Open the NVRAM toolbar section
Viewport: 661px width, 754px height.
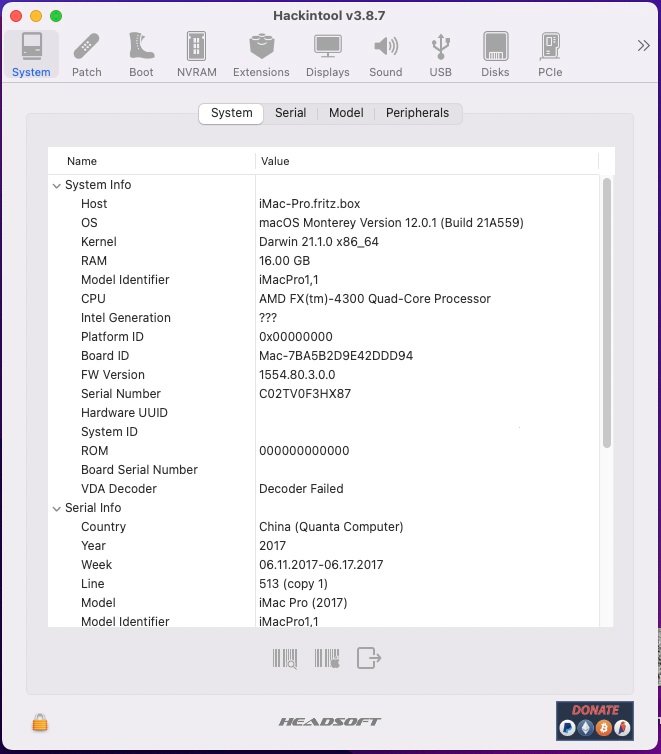click(x=197, y=54)
